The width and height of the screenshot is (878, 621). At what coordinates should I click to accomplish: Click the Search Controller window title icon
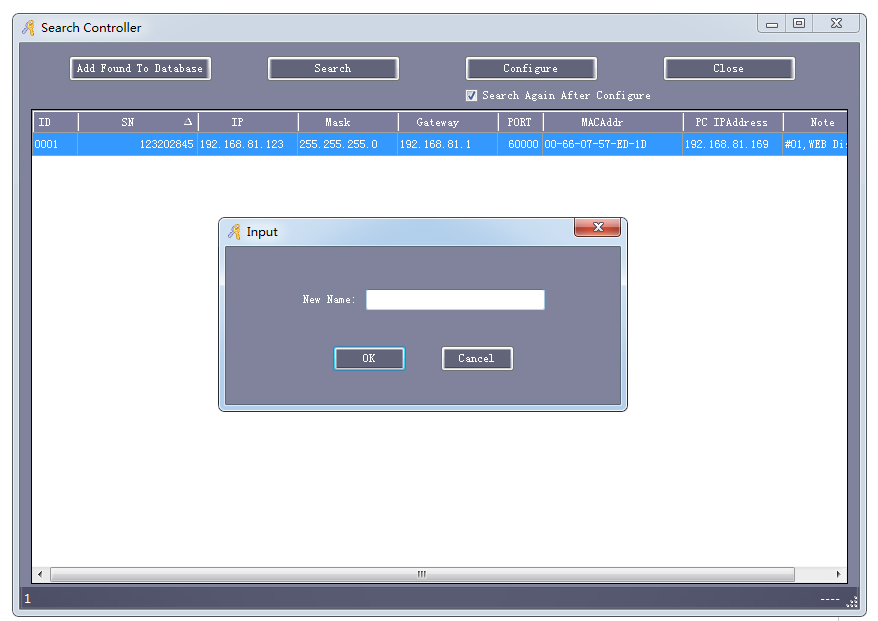point(28,28)
